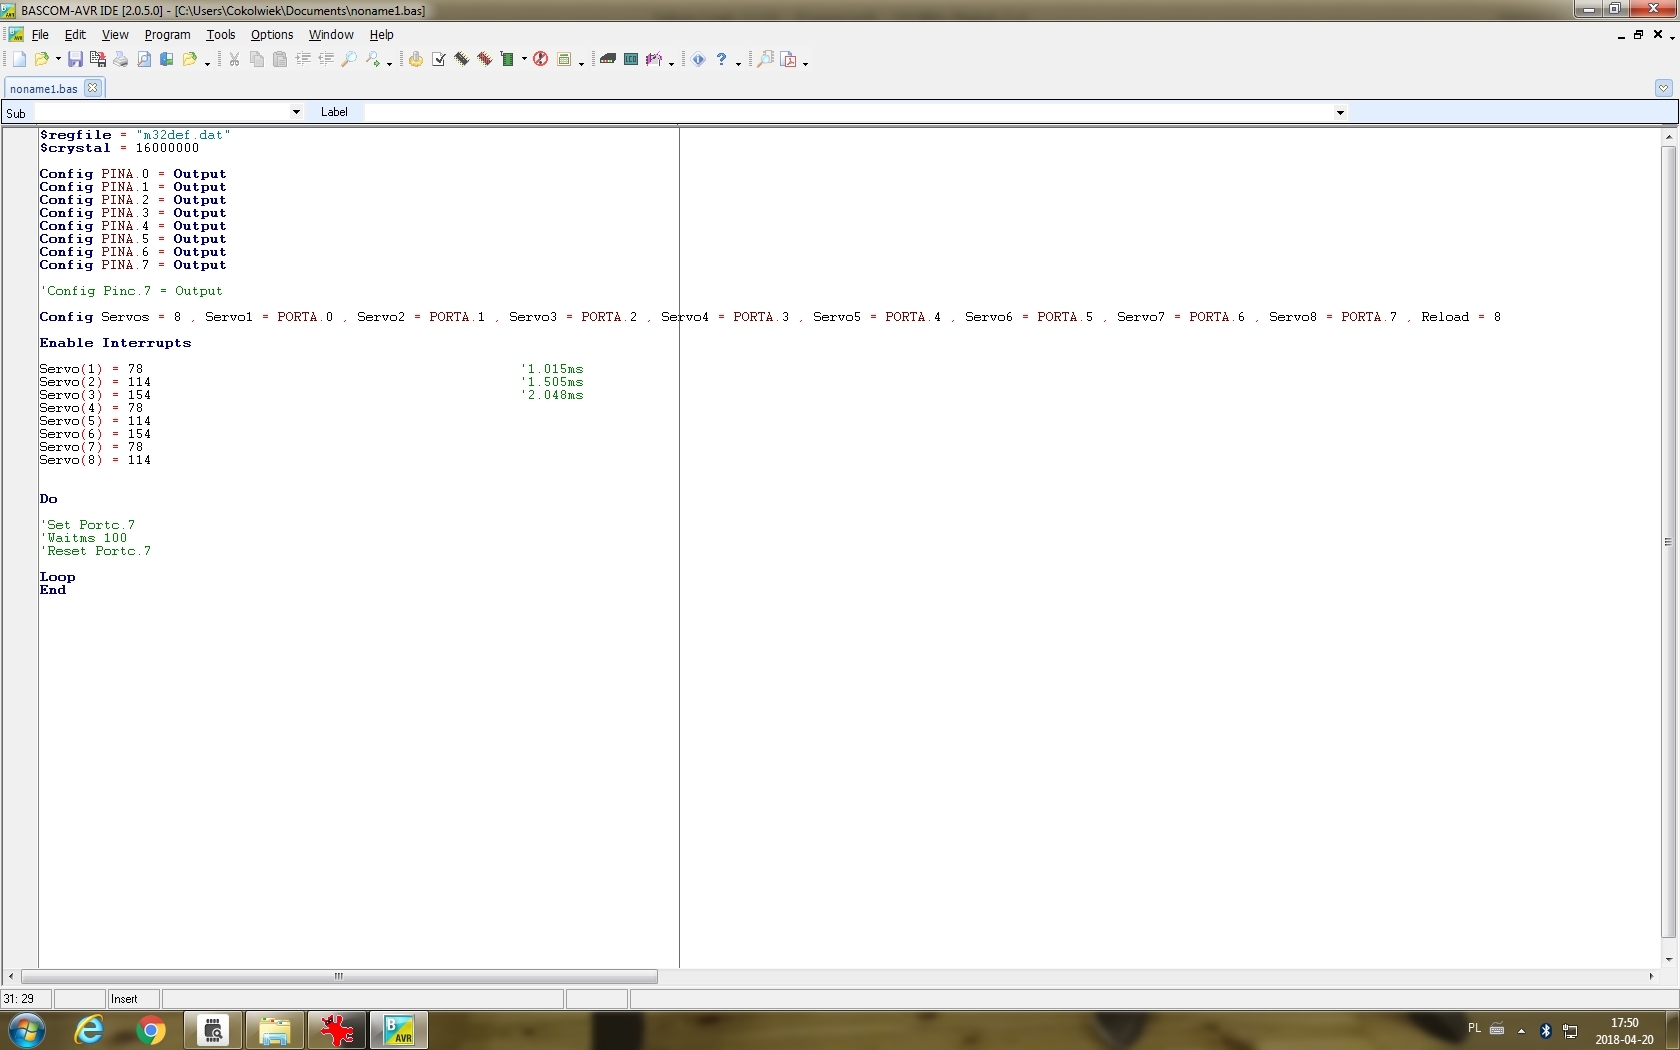Open the Options menu
1680x1050 pixels.
[272, 35]
